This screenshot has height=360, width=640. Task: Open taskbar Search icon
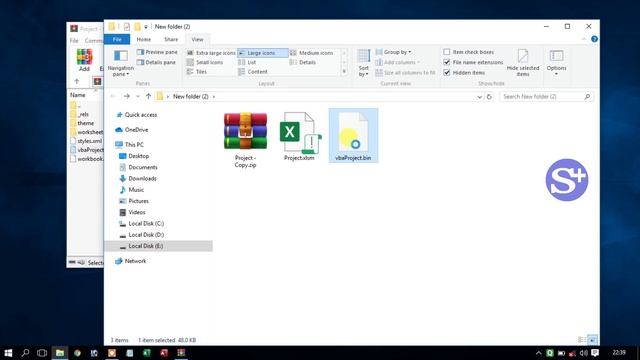coord(25,353)
